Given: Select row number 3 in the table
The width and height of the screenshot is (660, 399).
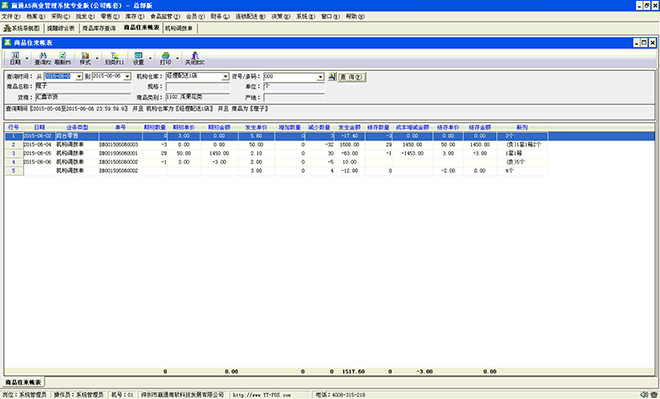Looking at the screenshot, I should tap(13, 154).
